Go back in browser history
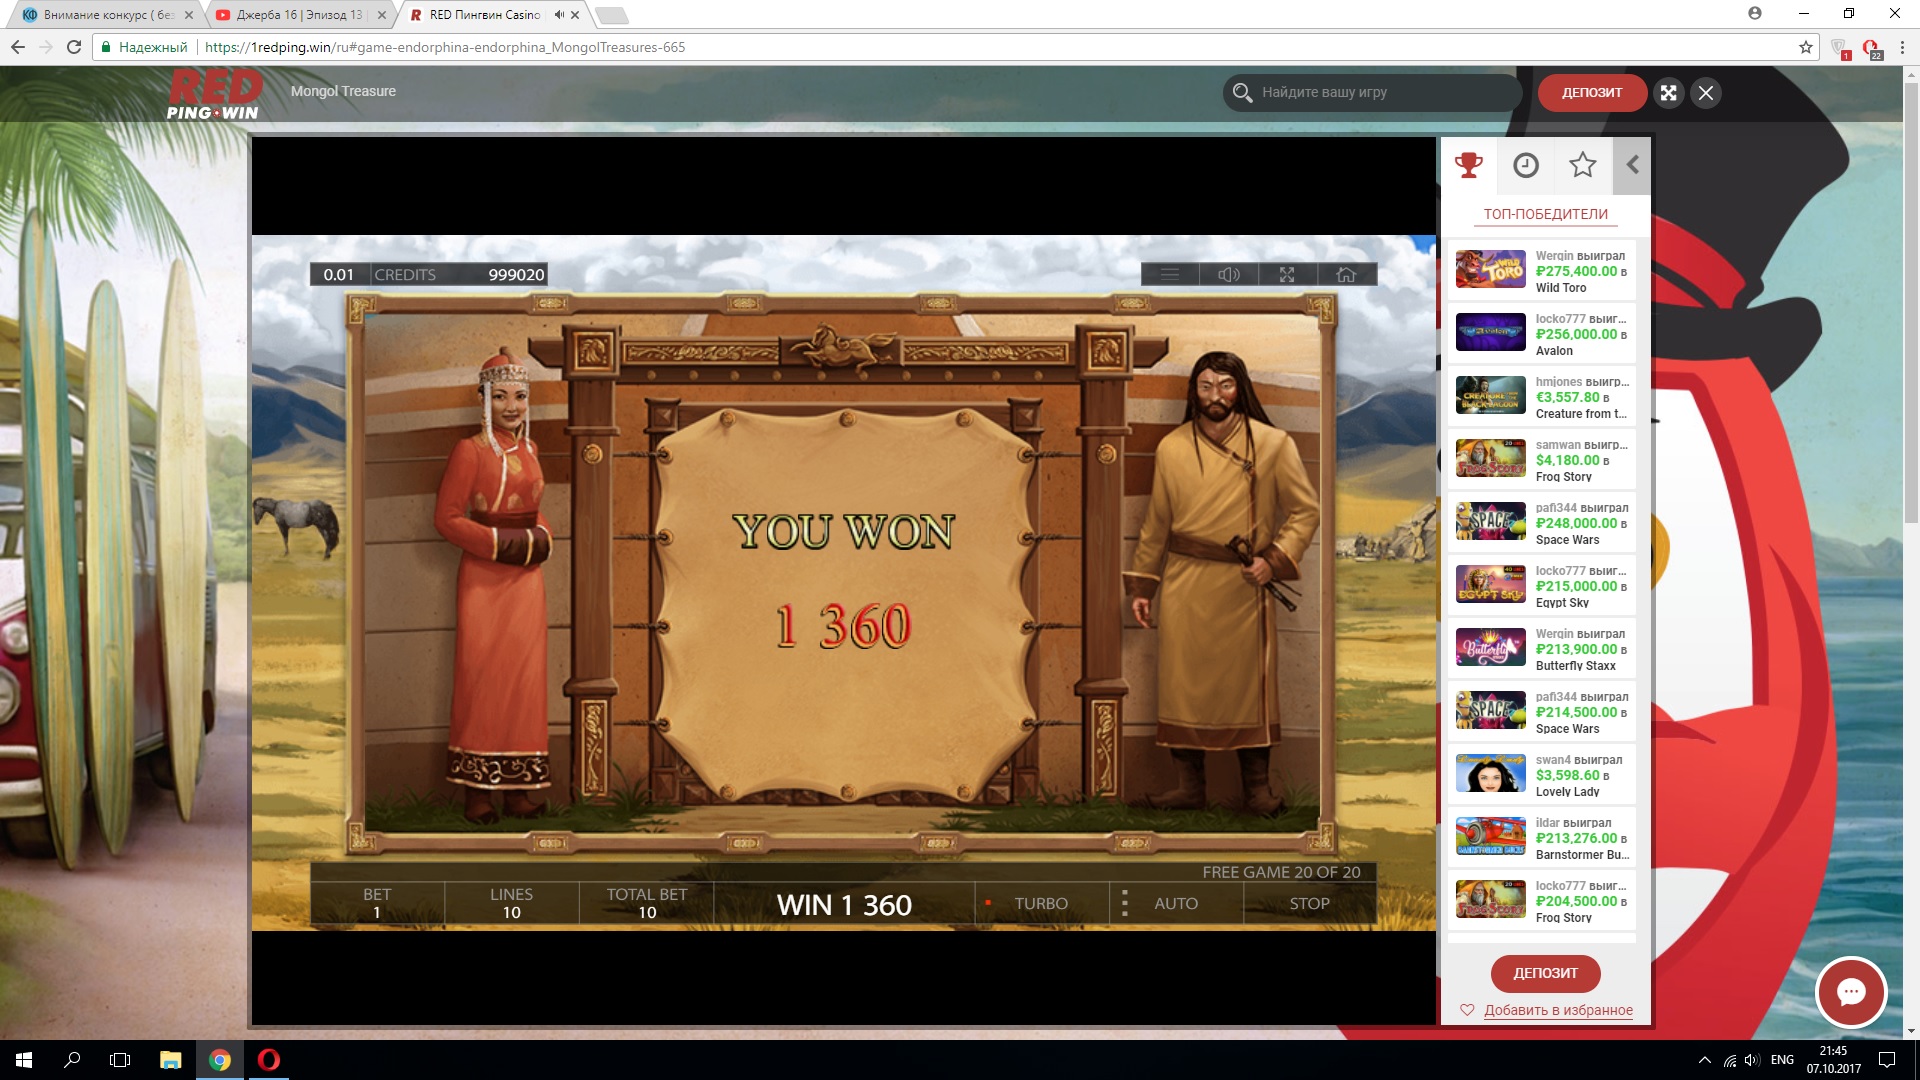Screen dimensions: 1920x1080 click(18, 47)
